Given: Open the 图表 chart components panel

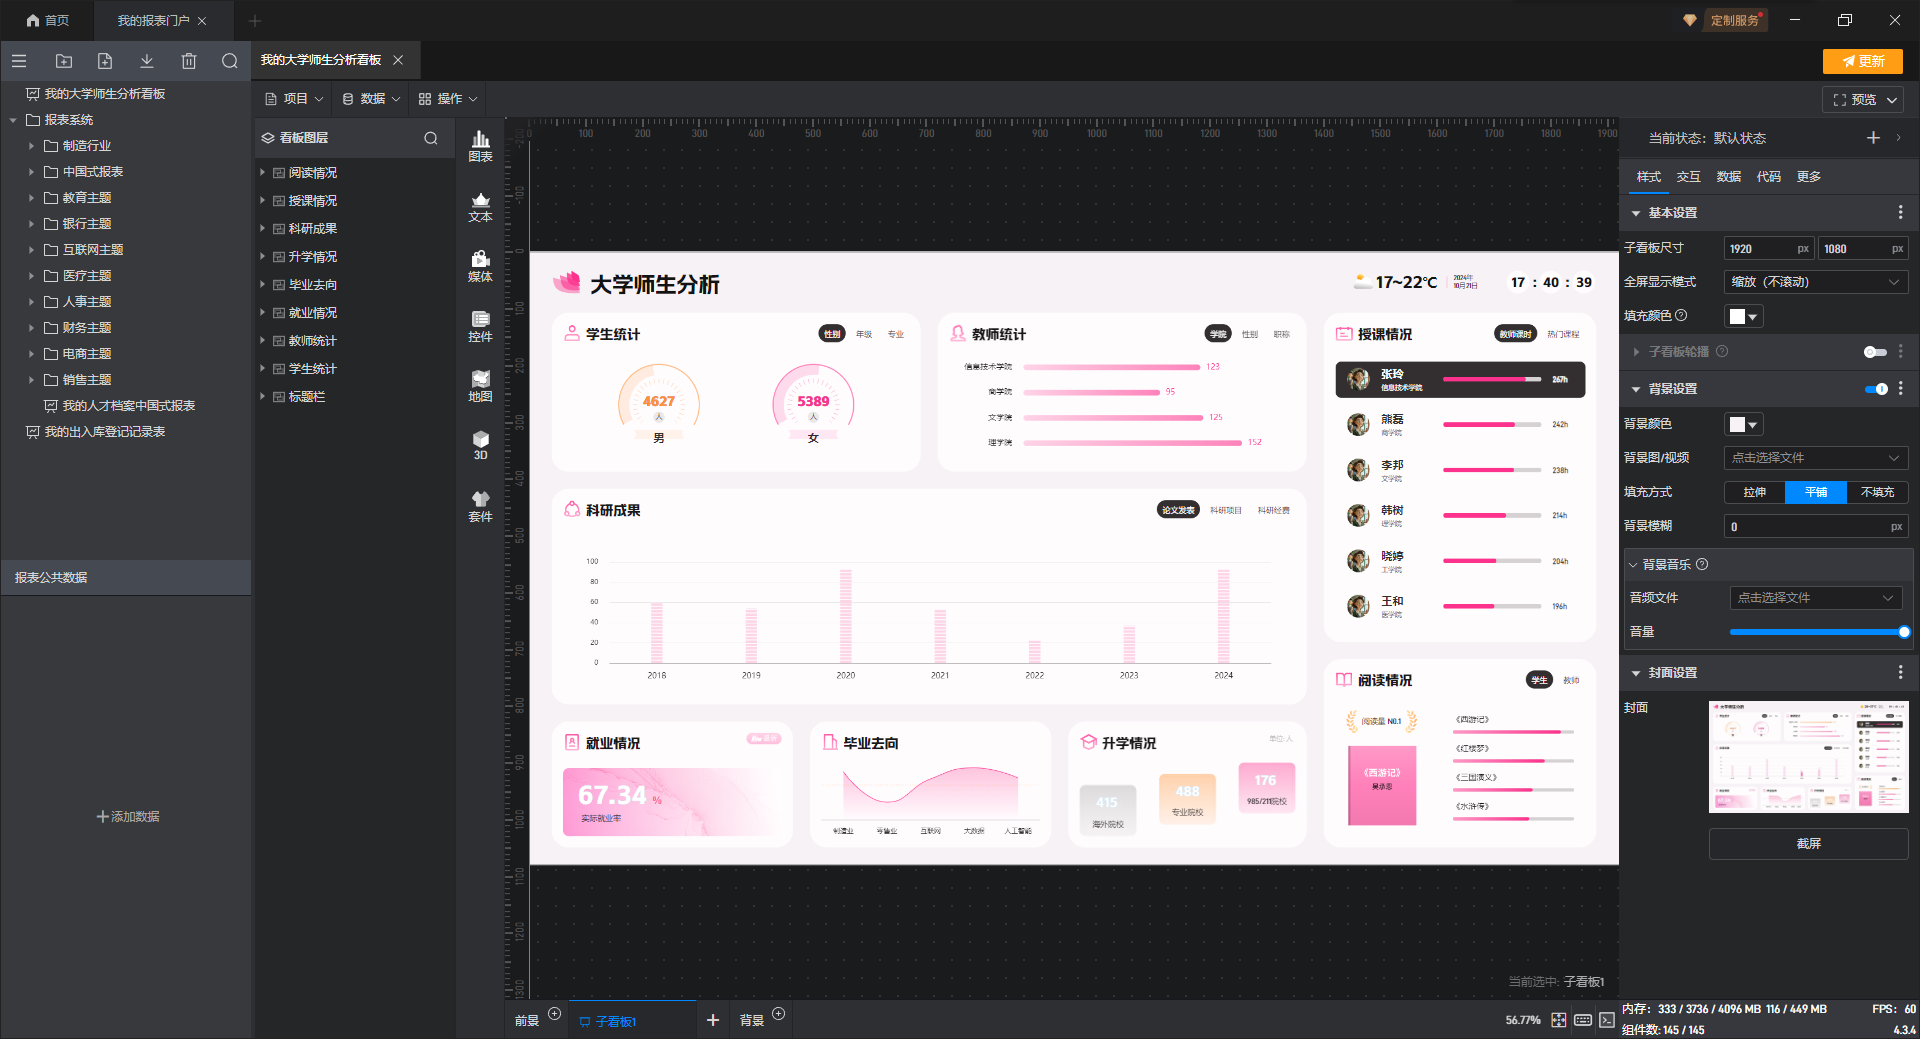Looking at the screenshot, I should pos(480,146).
